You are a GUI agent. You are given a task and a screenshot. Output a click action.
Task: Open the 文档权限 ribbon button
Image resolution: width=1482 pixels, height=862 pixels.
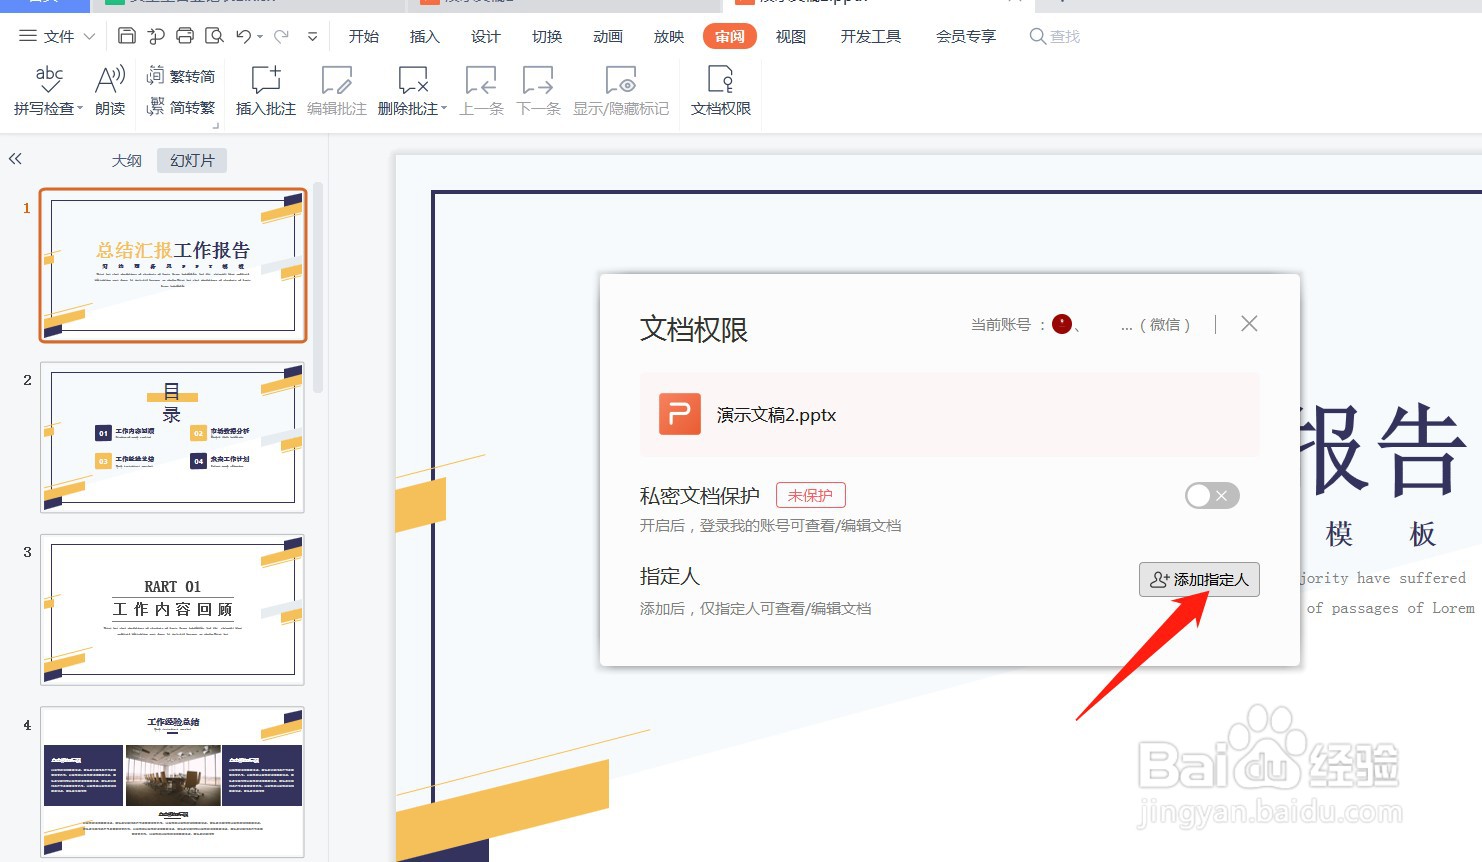click(x=721, y=90)
